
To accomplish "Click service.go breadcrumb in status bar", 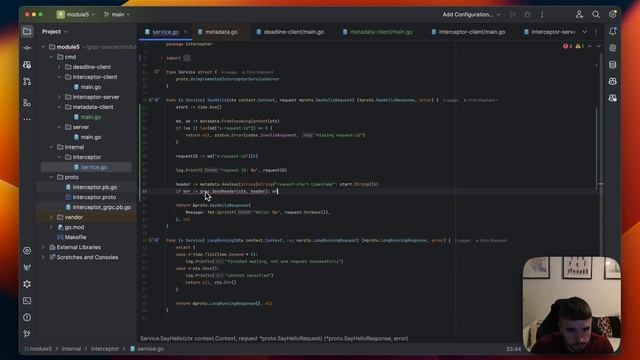I will pyautogui.click(x=147, y=349).
